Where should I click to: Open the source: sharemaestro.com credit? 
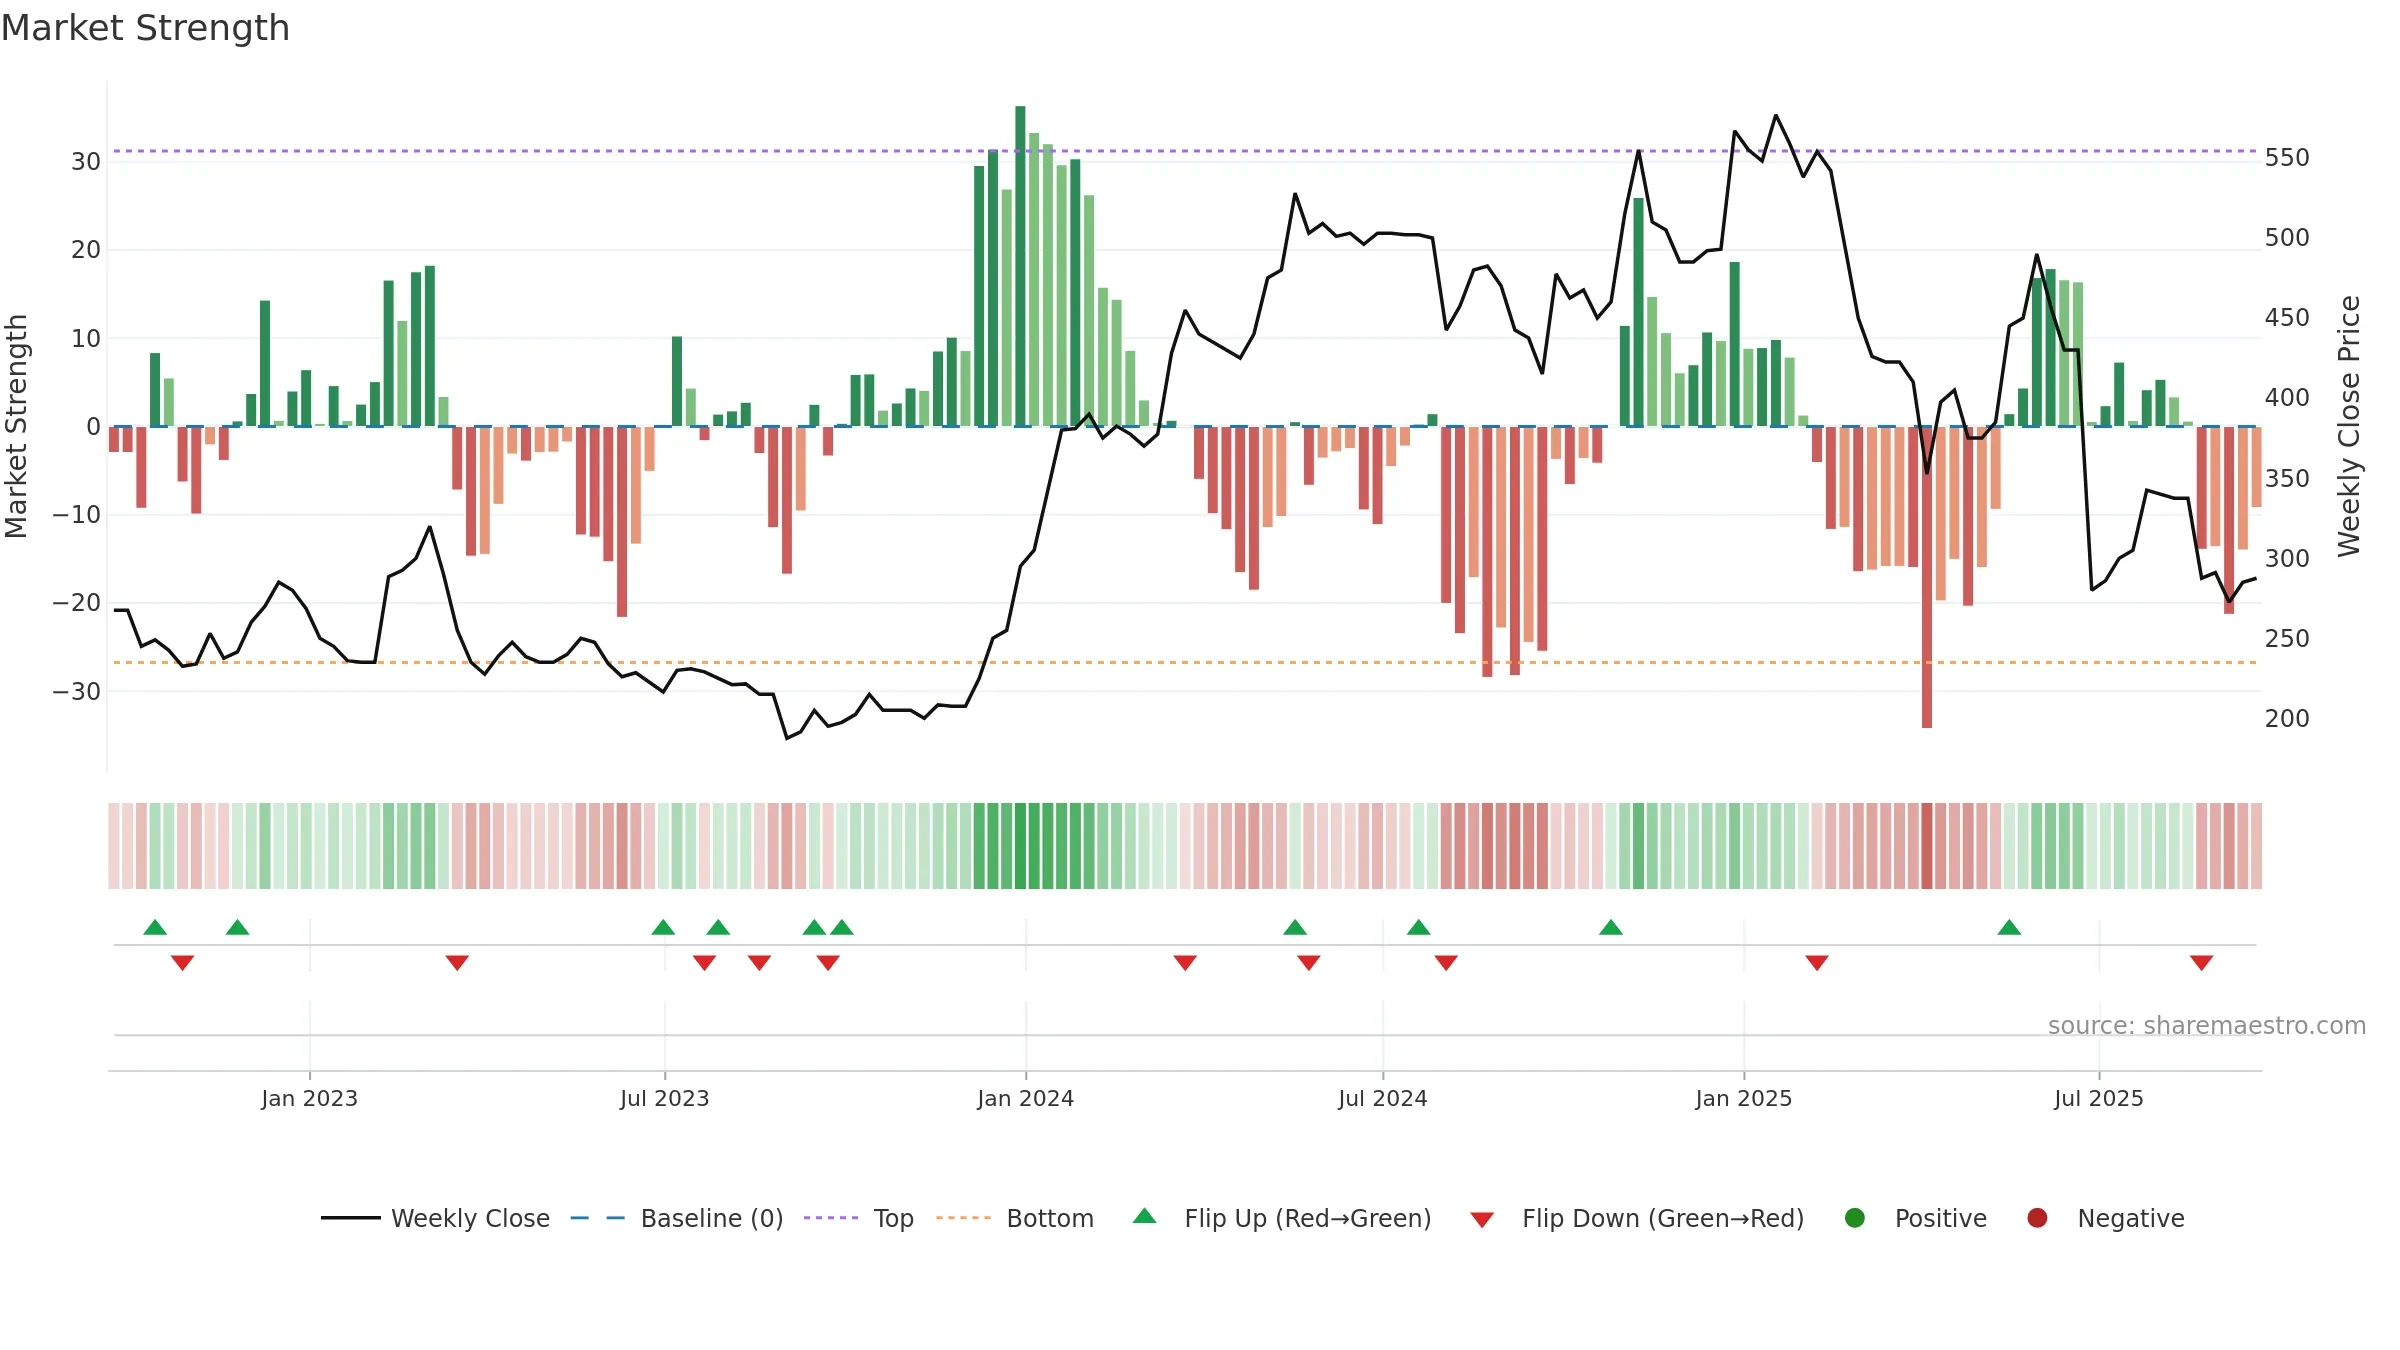point(2207,1025)
